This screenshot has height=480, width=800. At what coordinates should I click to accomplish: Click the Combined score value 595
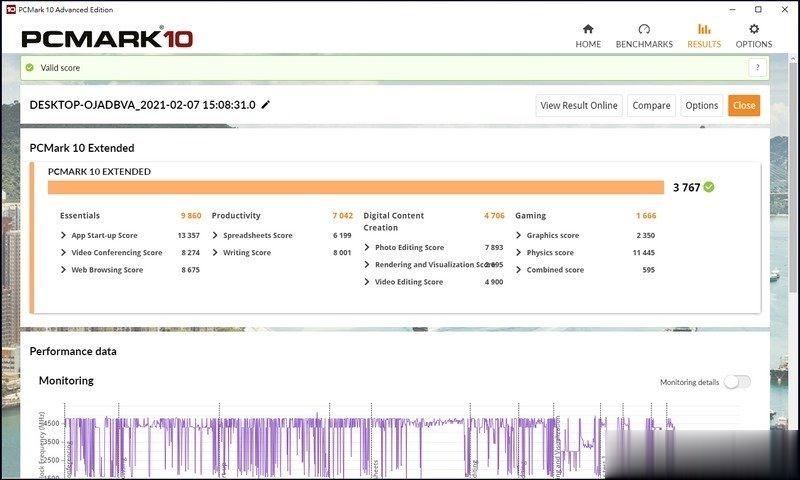point(648,269)
